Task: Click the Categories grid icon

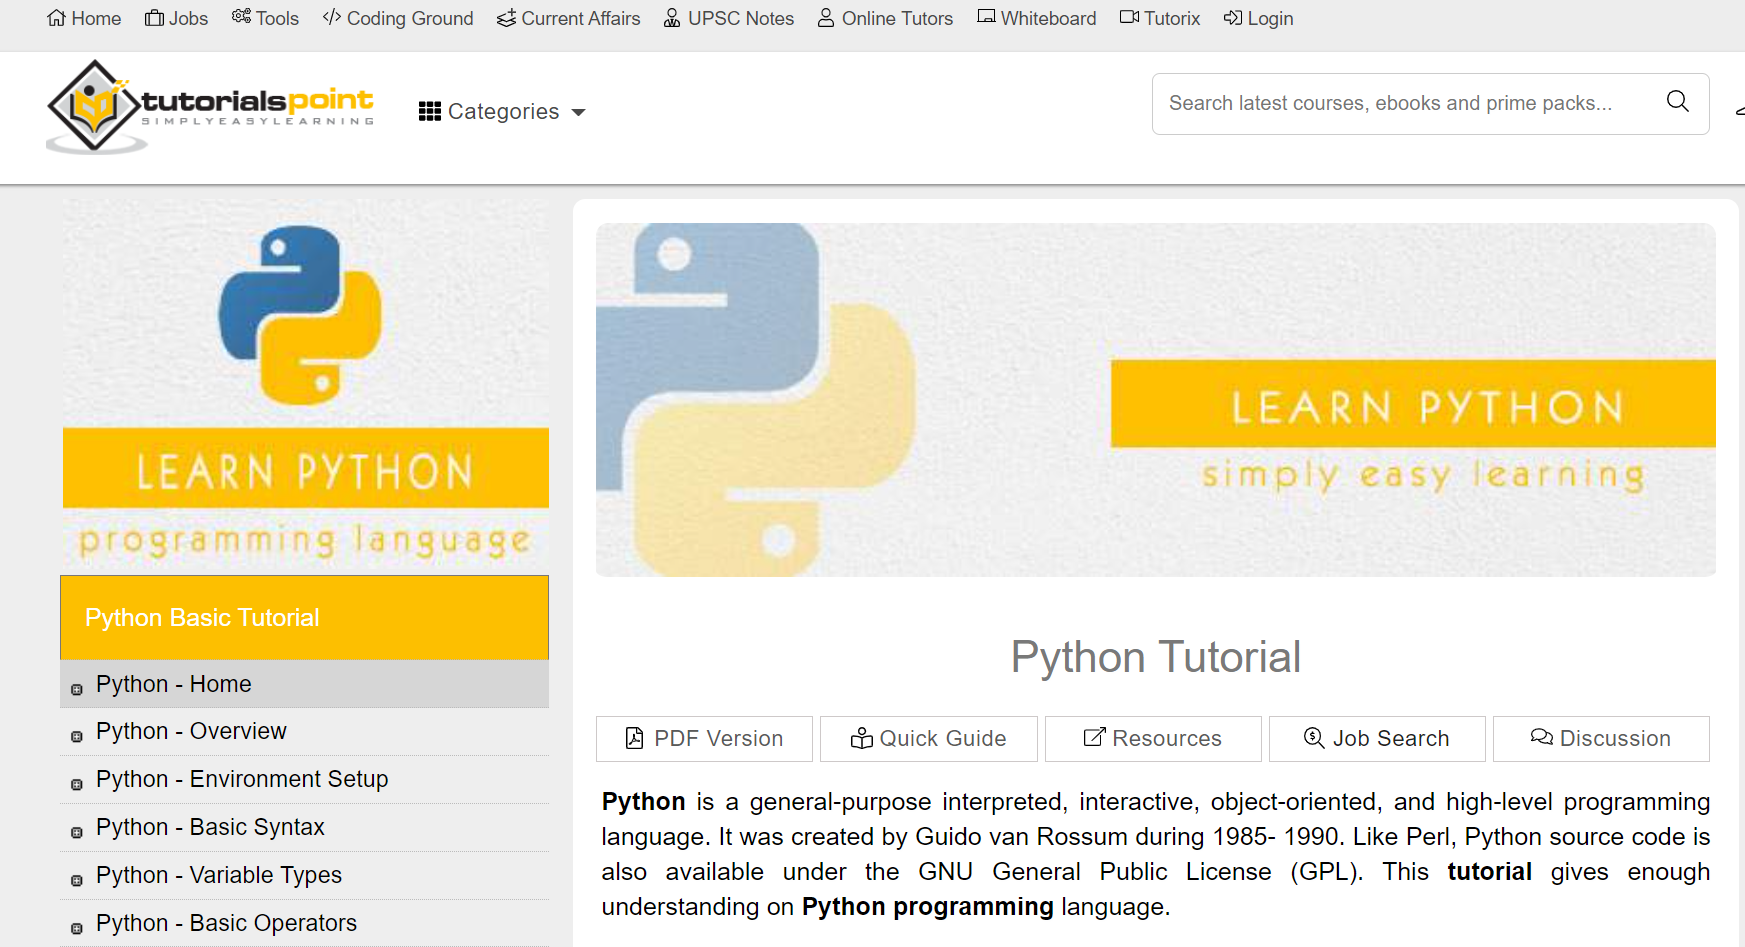Action: click(x=430, y=111)
